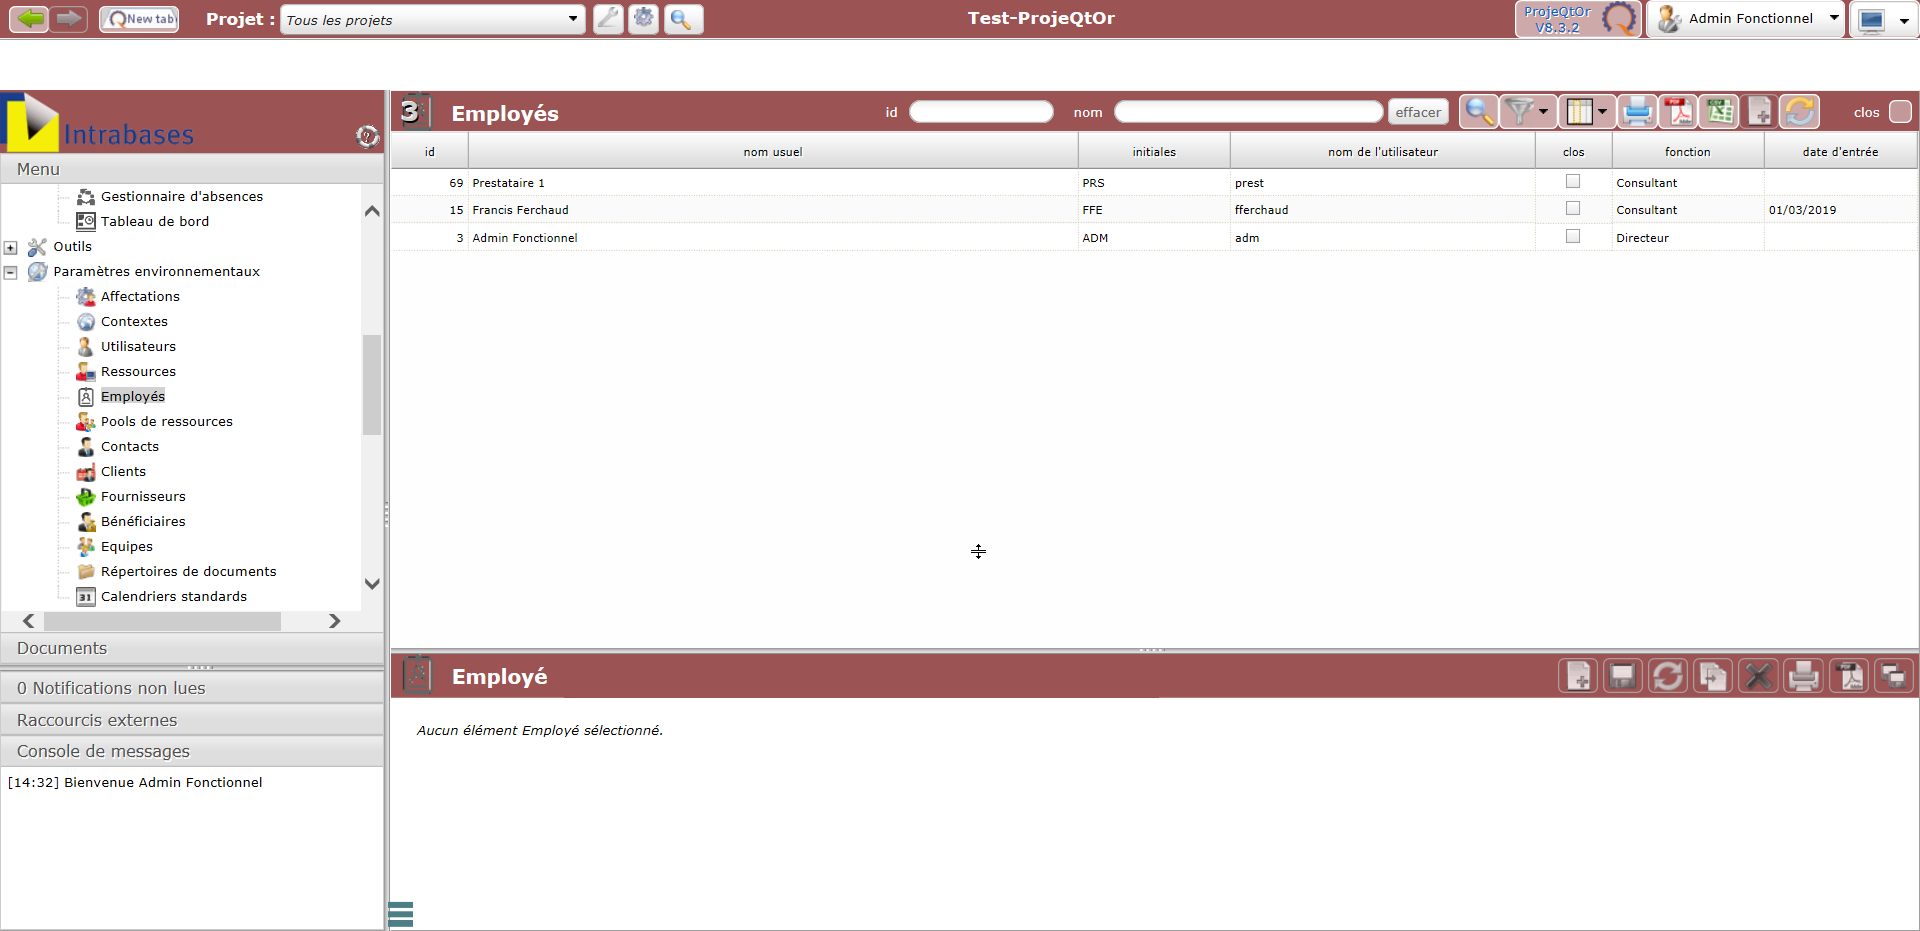Export the Employés list to CSV
Screen dimensions: 1920x931
(1719, 112)
